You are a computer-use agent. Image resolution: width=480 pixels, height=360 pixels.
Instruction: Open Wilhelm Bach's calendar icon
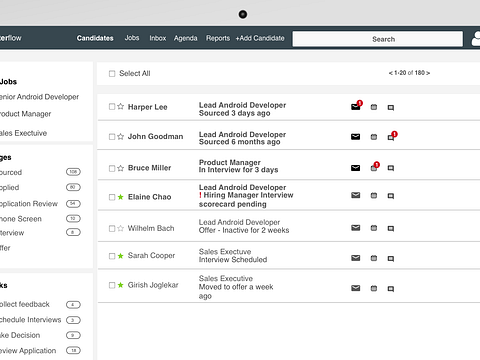click(x=374, y=228)
